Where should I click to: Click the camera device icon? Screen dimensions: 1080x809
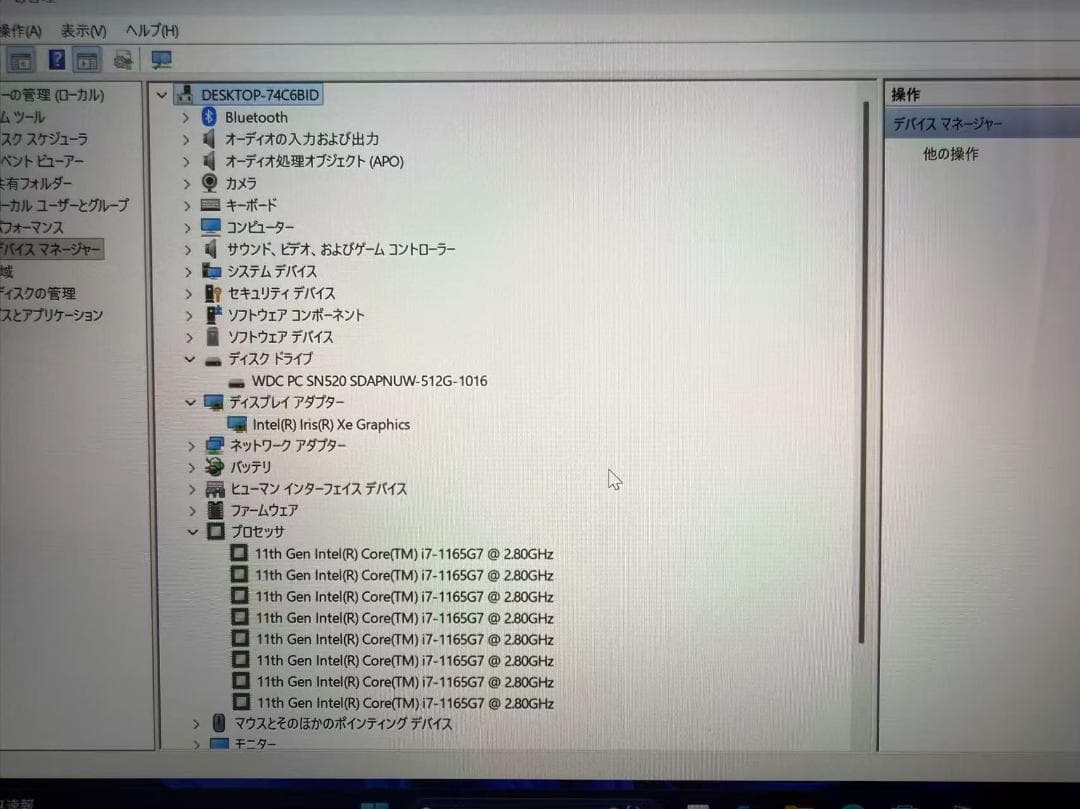pos(210,182)
